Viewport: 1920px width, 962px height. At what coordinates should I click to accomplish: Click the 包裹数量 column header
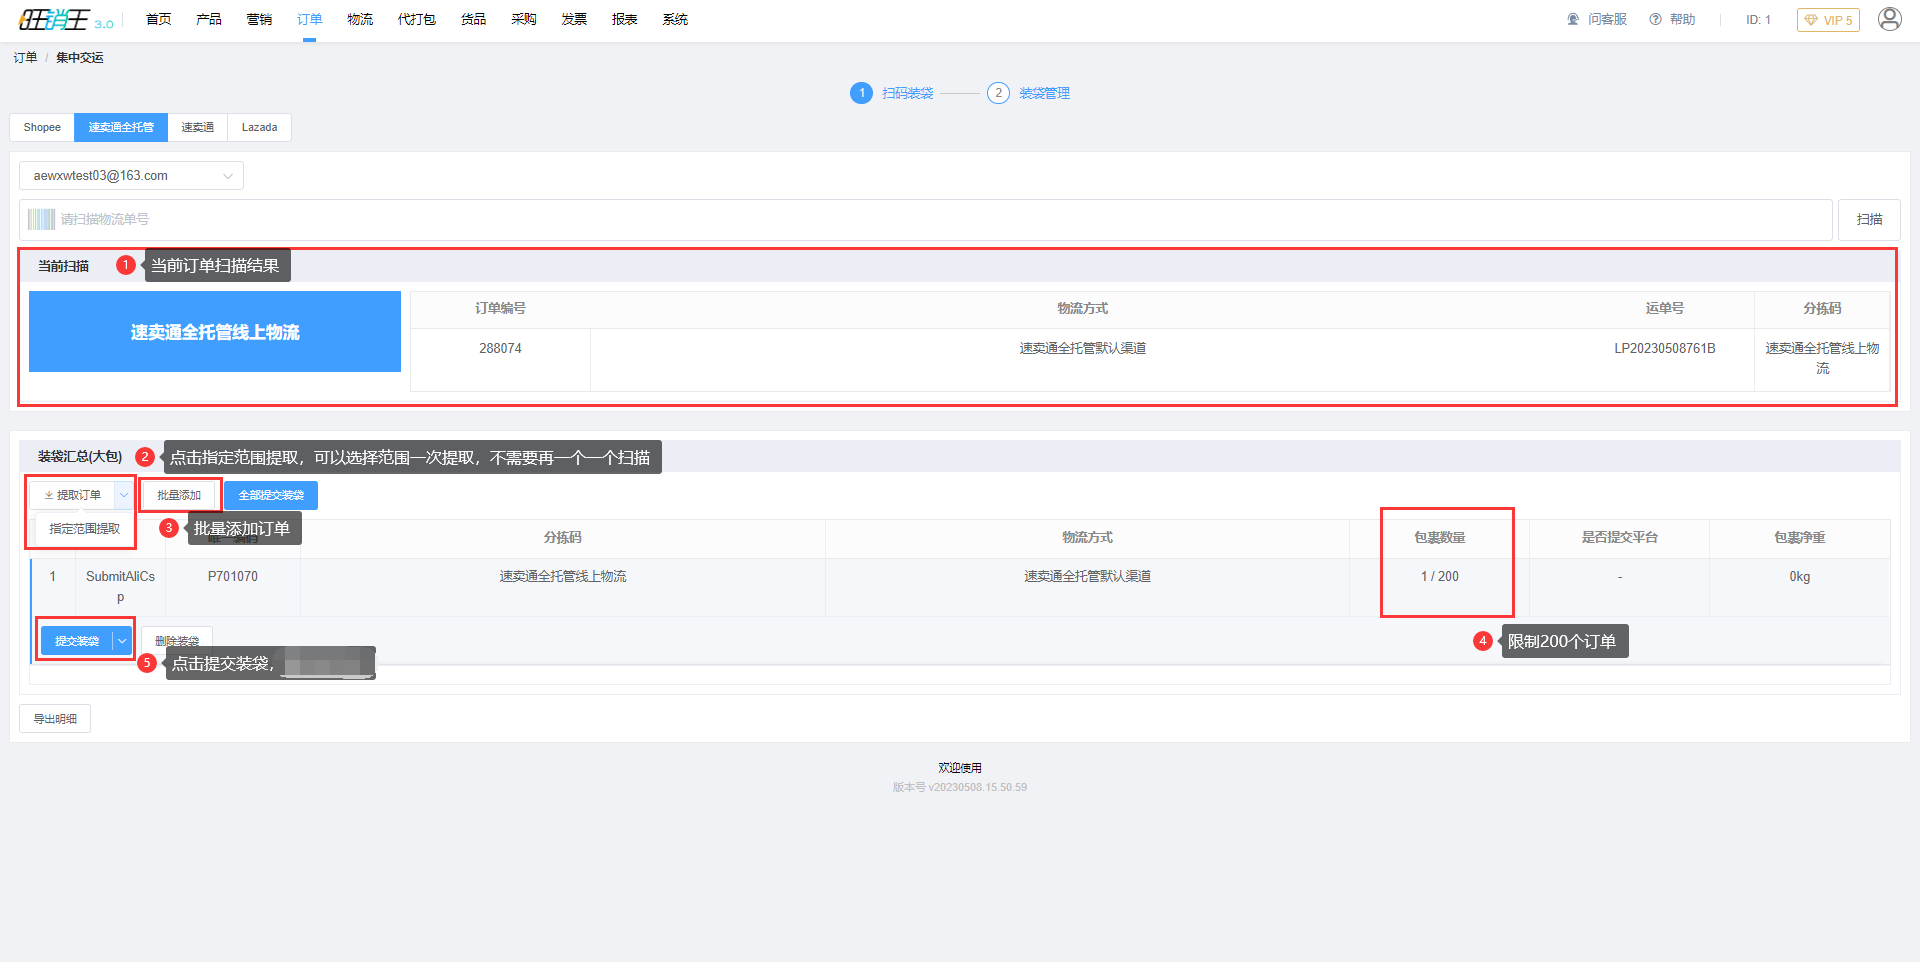tap(1440, 538)
